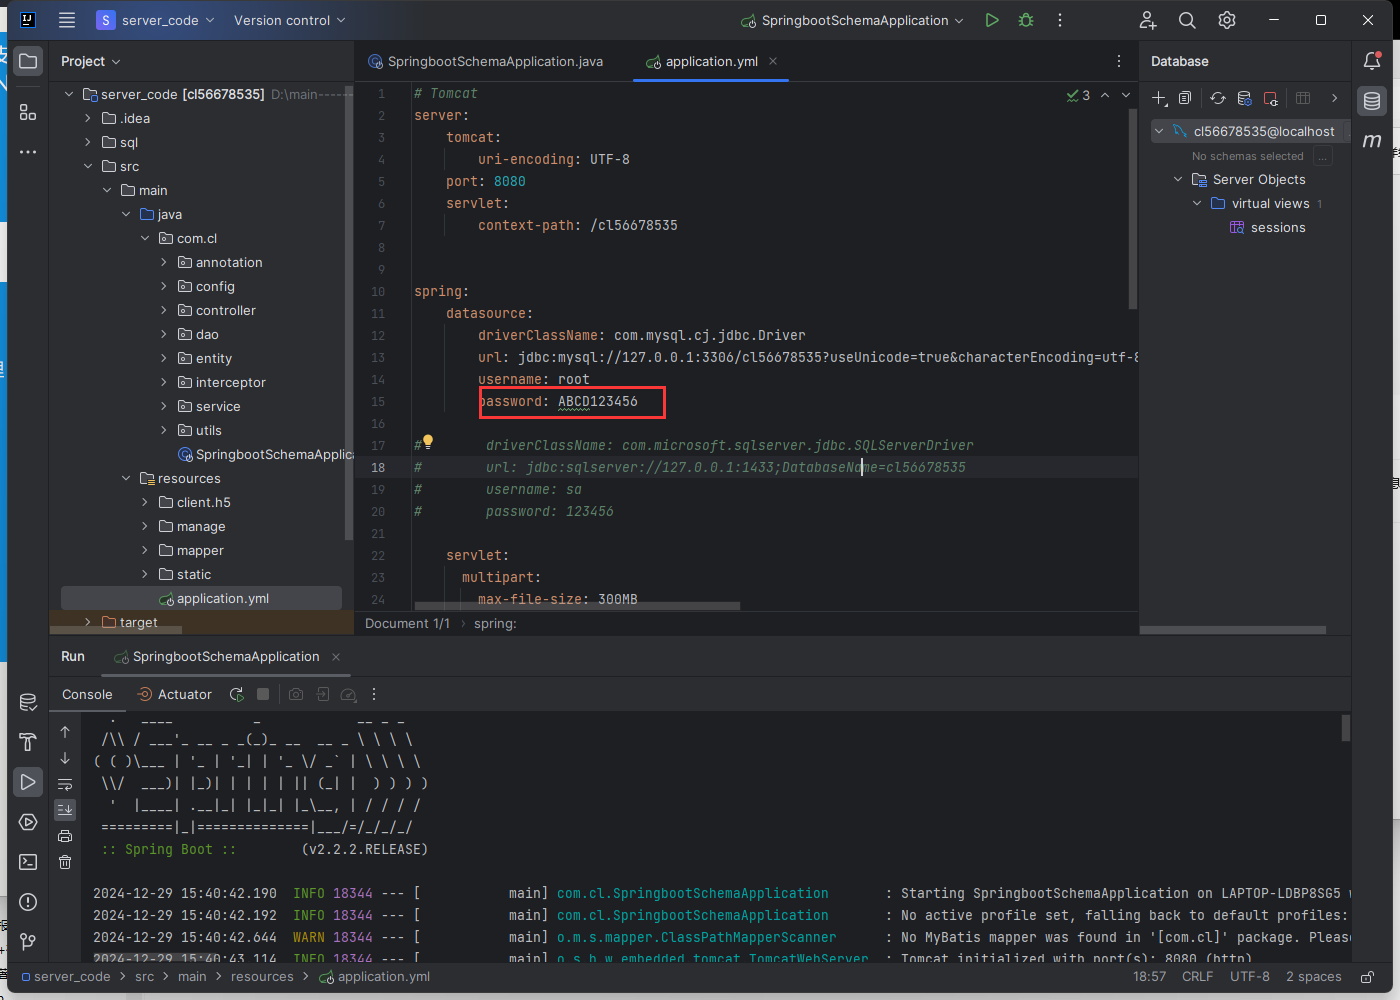Toggle soft-wrap in console

coord(65,784)
